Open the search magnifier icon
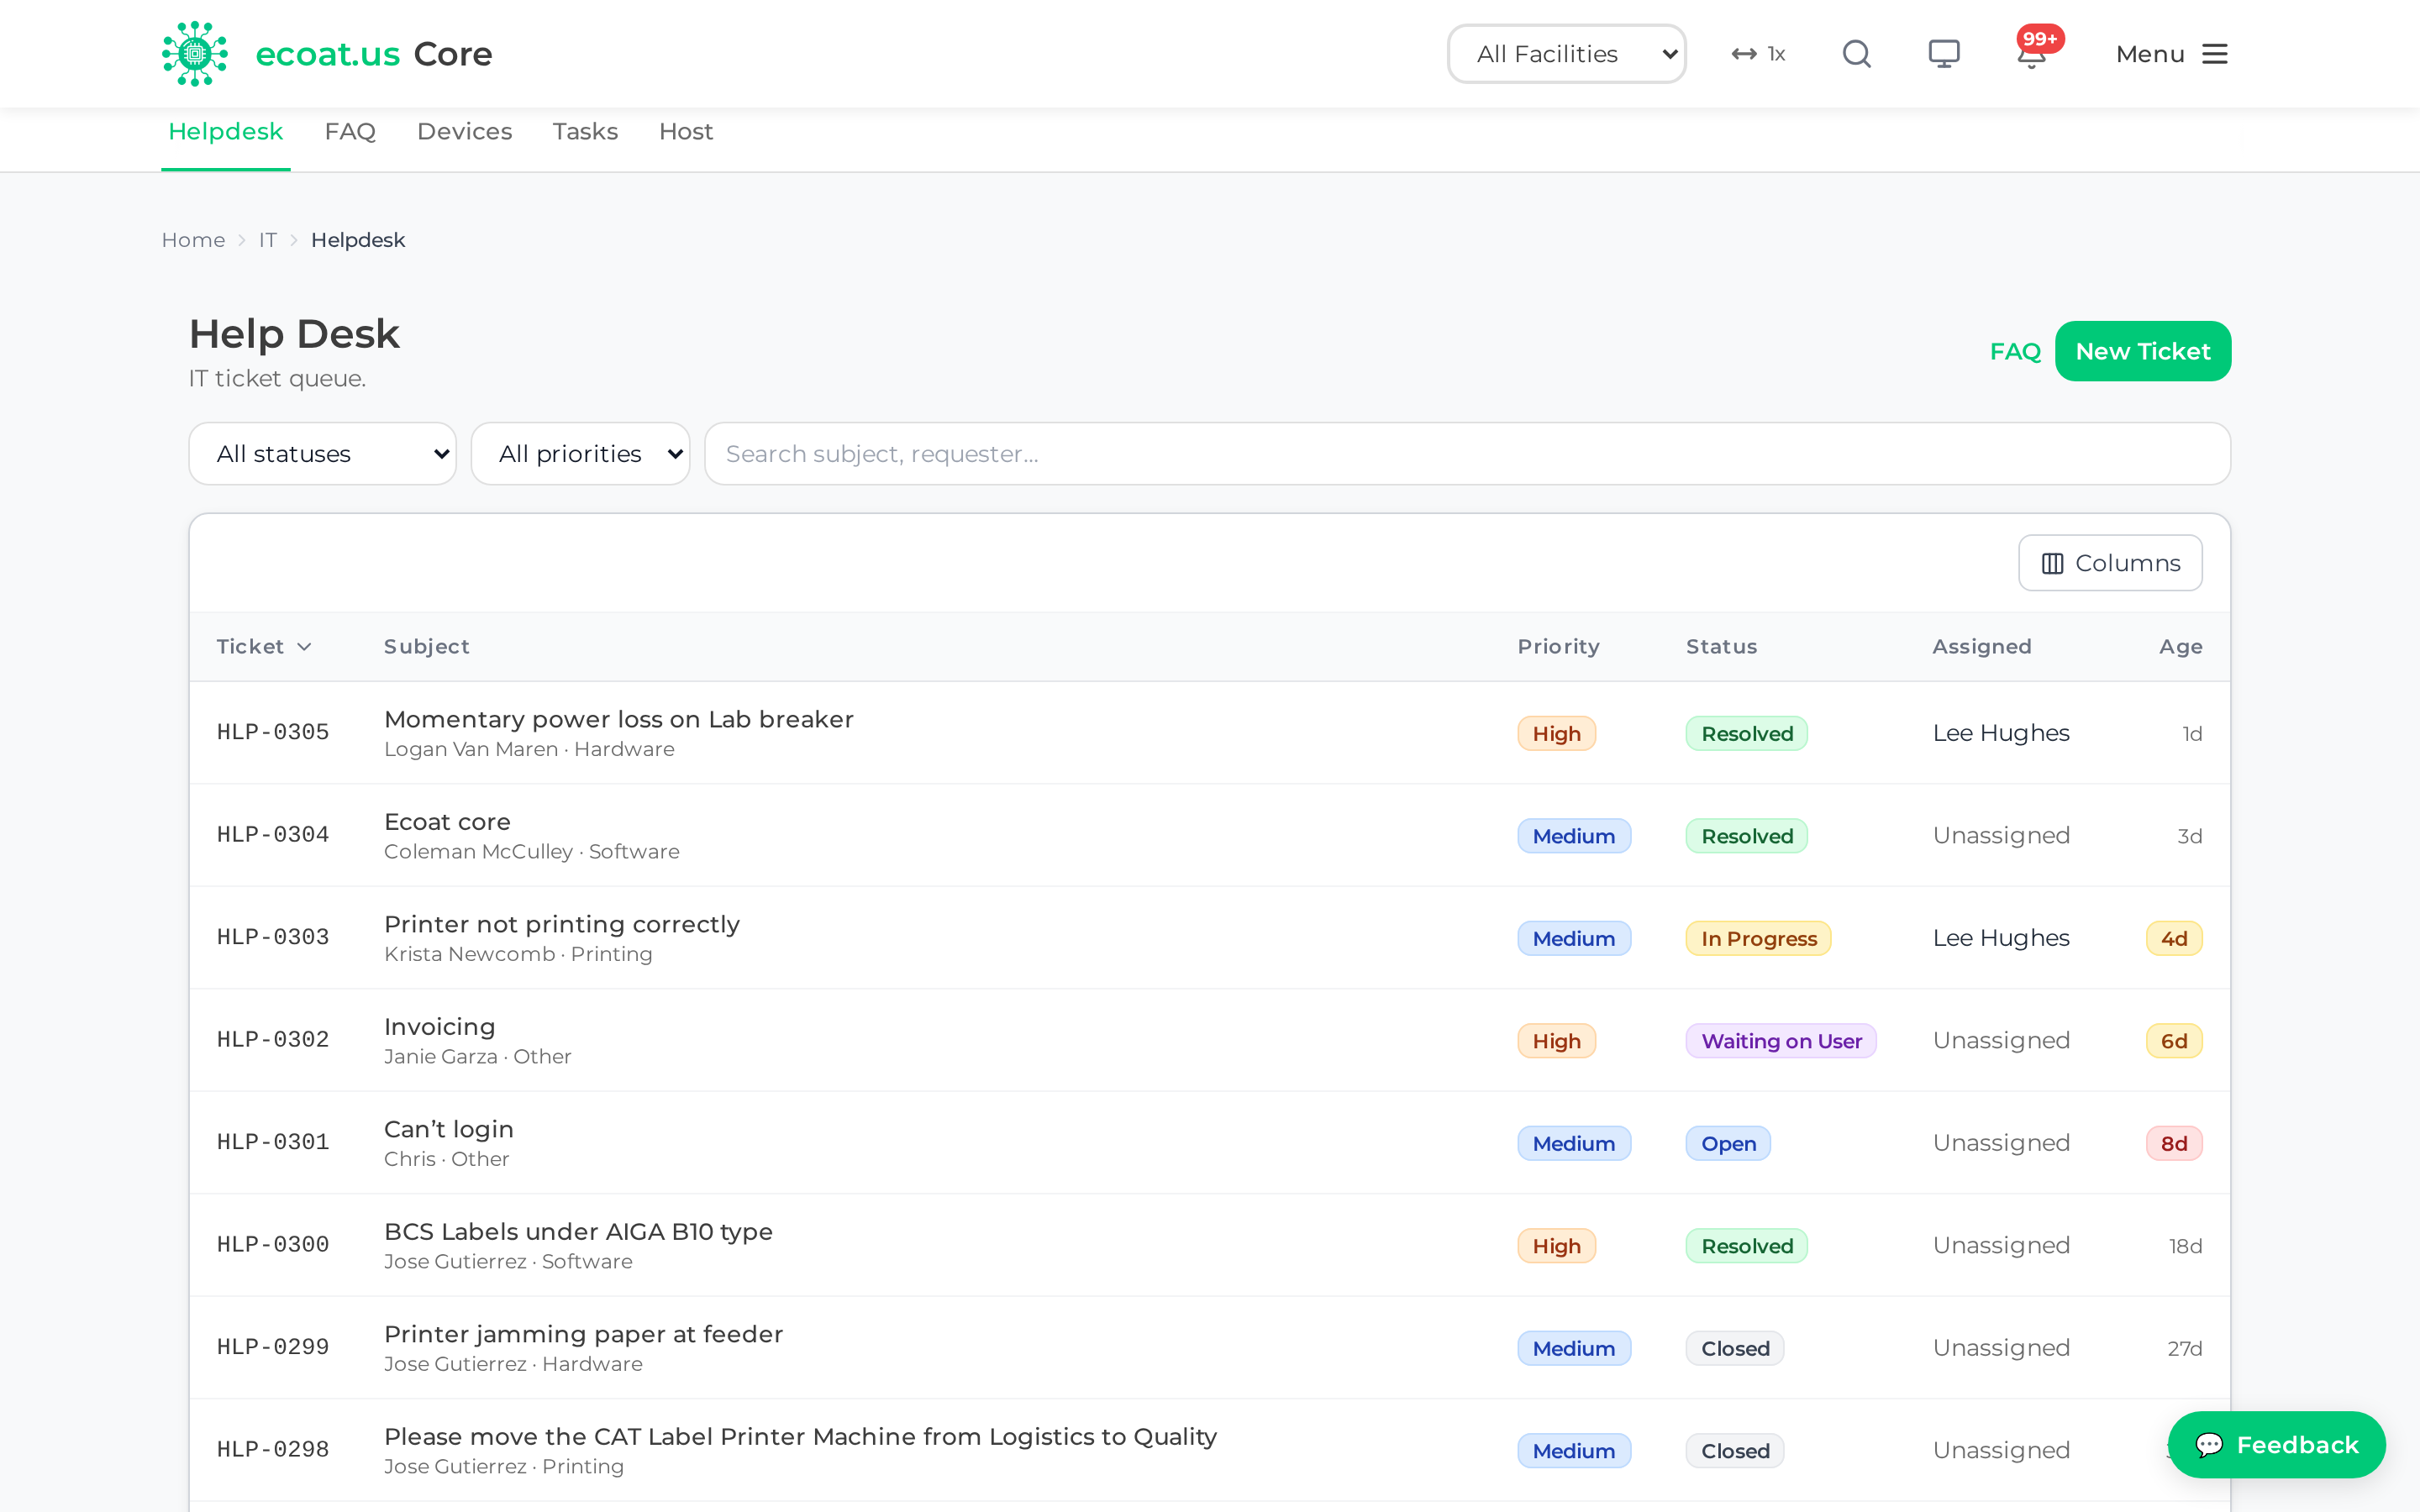The width and height of the screenshot is (2420, 1512). pyautogui.click(x=1857, y=54)
